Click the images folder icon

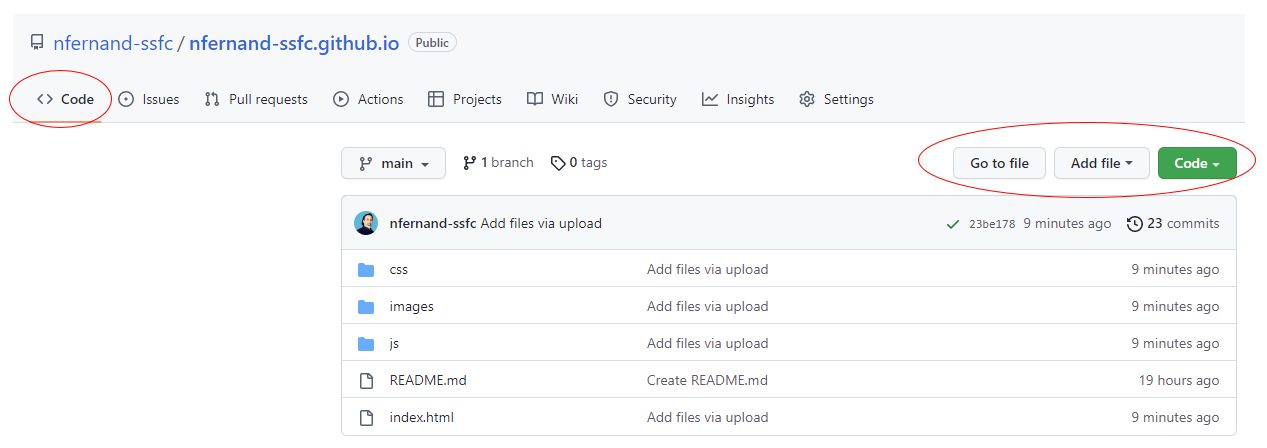366,307
